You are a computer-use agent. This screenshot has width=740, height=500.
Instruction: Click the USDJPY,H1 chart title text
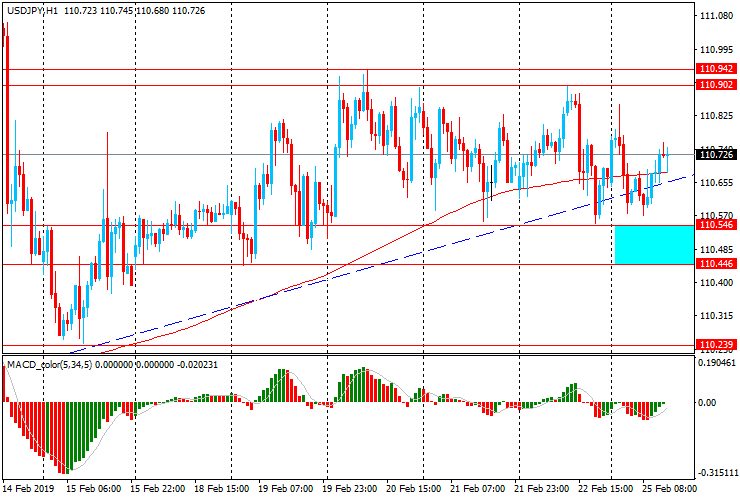(30, 8)
